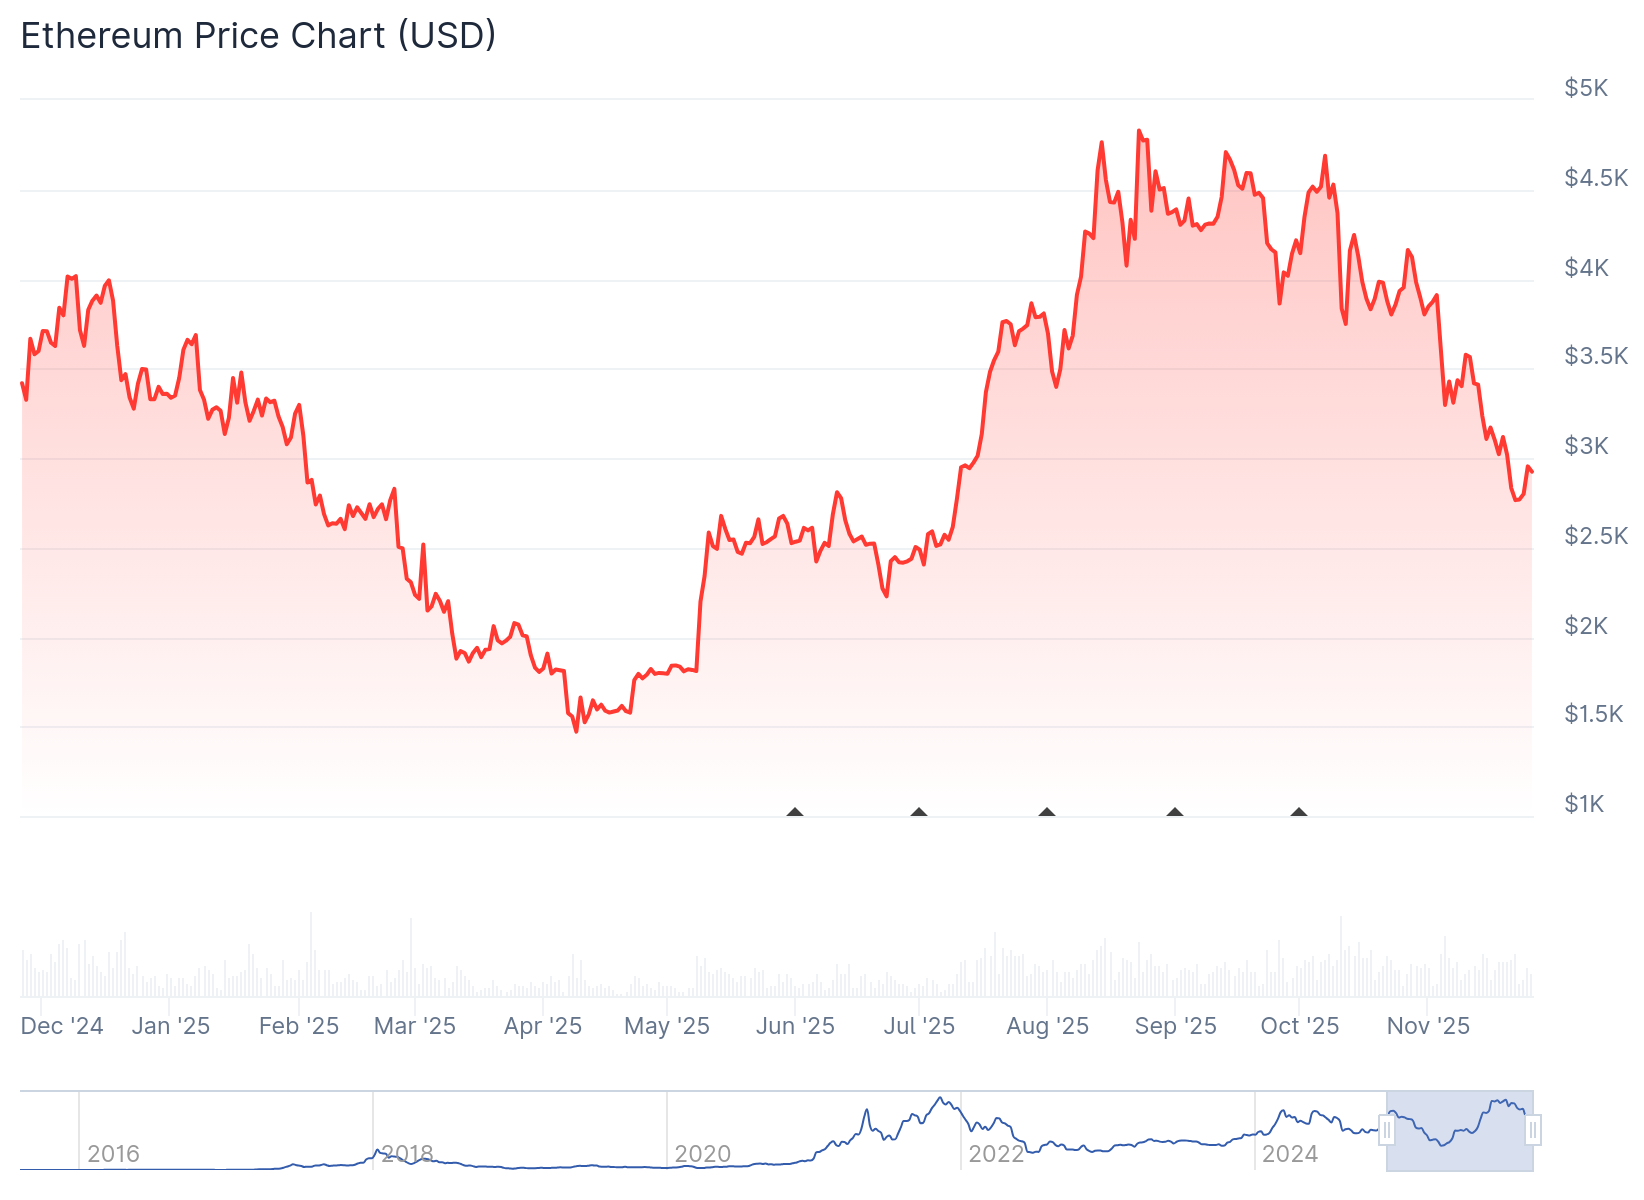Viewport: 1644px width, 1200px height.
Task: Open the event marker near Sep '25
Action: [1175, 813]
